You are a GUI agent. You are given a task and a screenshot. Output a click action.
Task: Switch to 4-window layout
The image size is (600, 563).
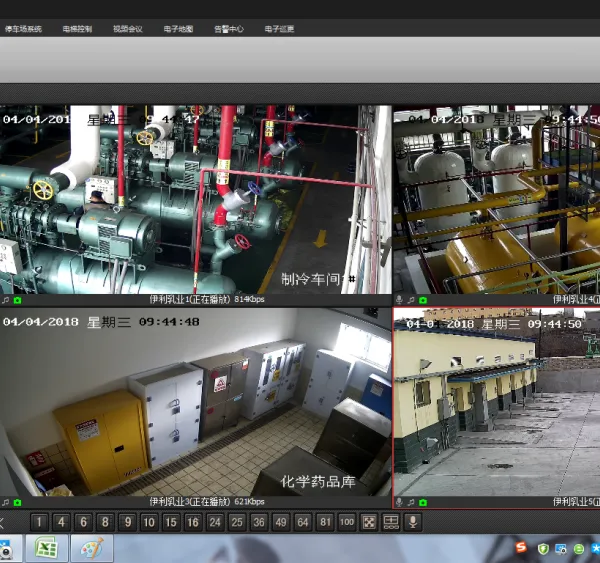point(61,522)
